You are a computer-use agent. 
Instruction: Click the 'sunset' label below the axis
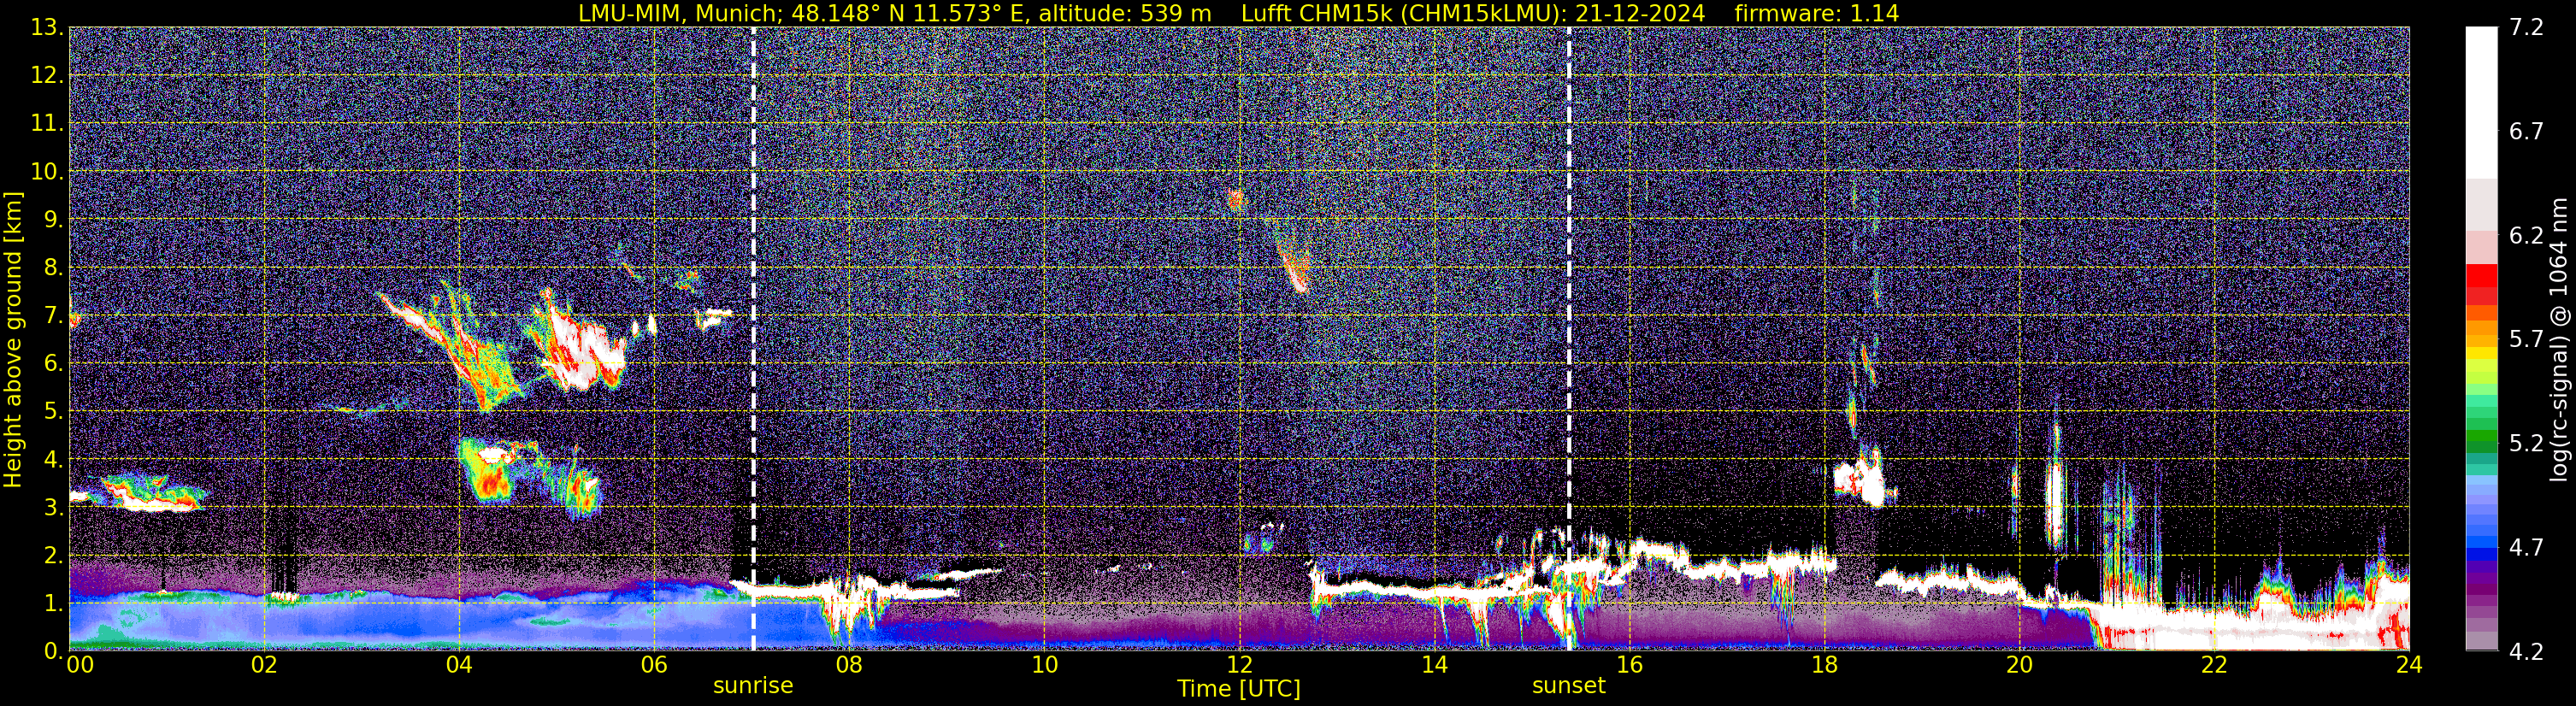[1568, 686]
